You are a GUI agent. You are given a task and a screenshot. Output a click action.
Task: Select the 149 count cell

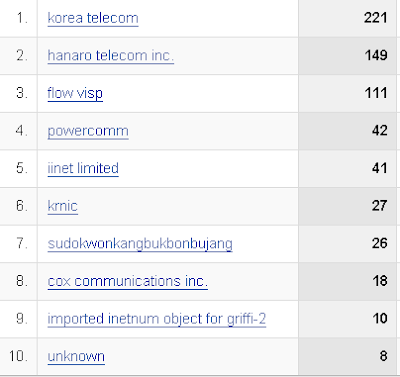[x=348, y=56]
